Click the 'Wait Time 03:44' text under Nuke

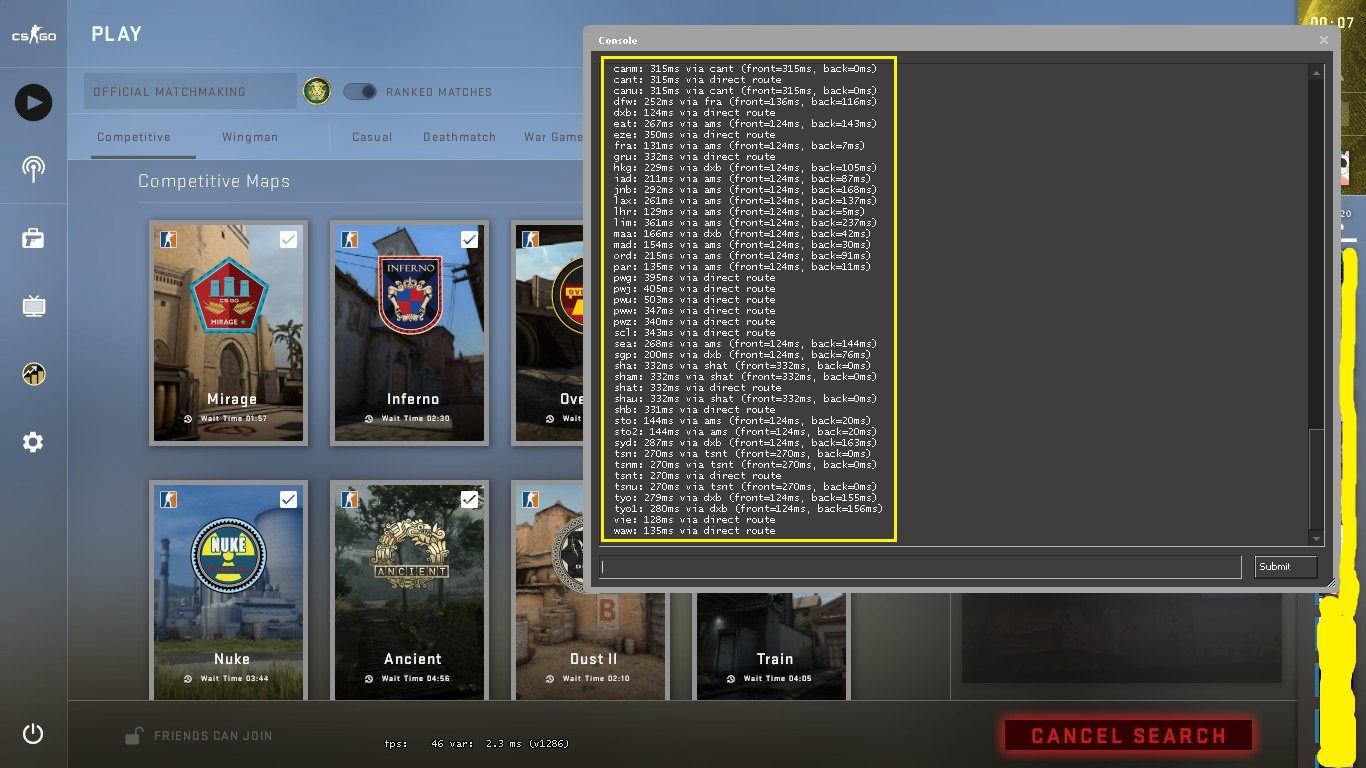[233, 679]
